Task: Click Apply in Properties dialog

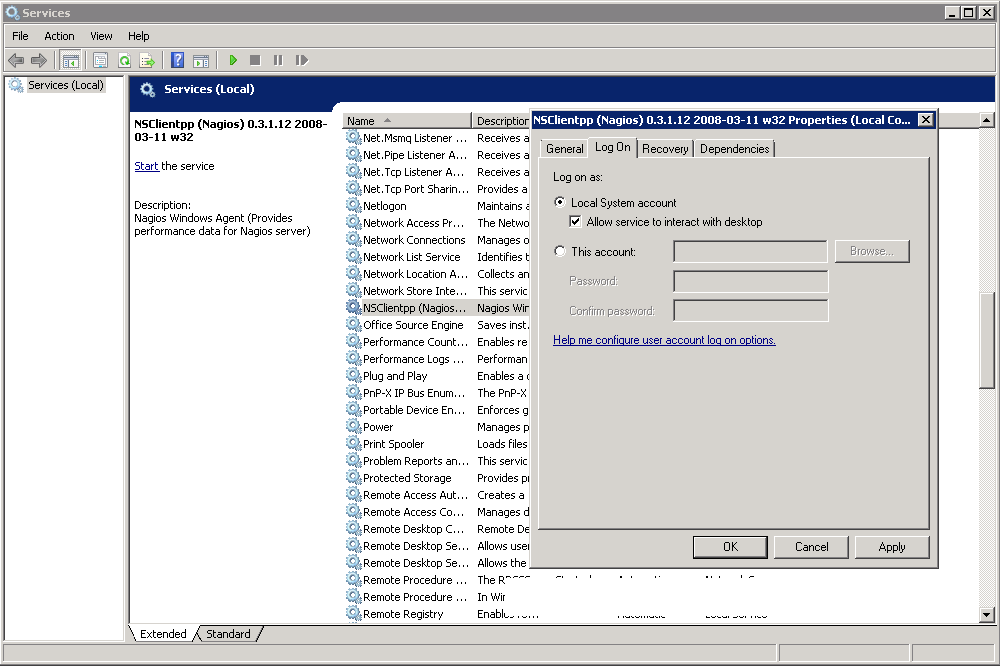Action: (892, 547)
